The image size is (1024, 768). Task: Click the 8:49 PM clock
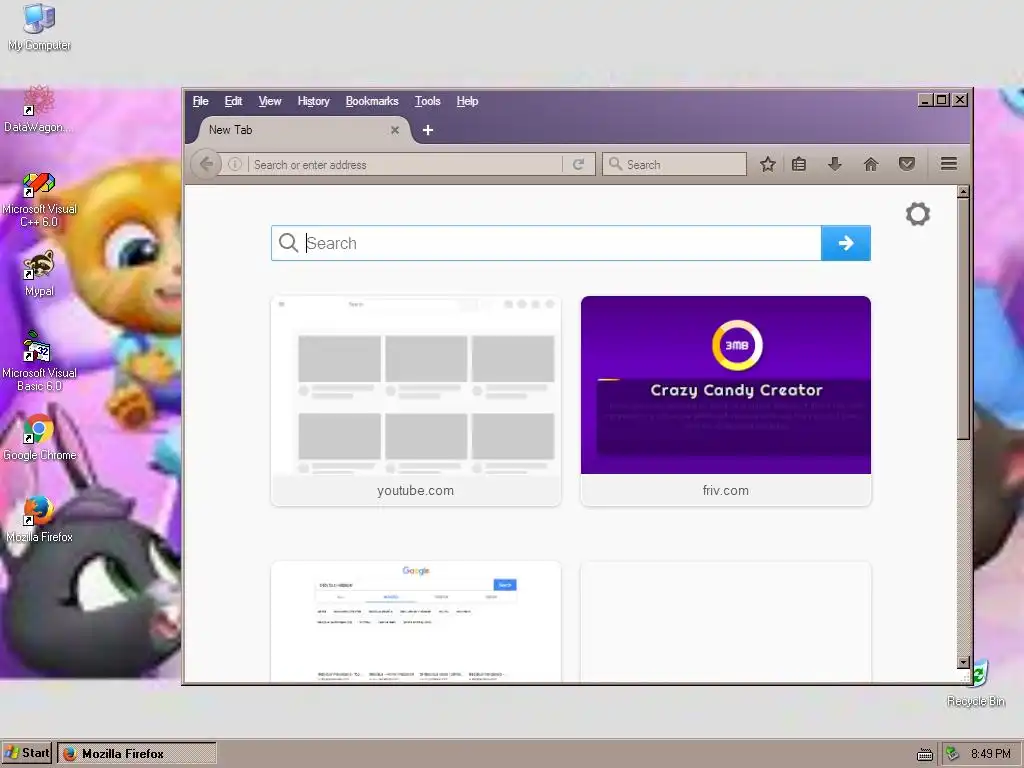(x=991, y=754)
